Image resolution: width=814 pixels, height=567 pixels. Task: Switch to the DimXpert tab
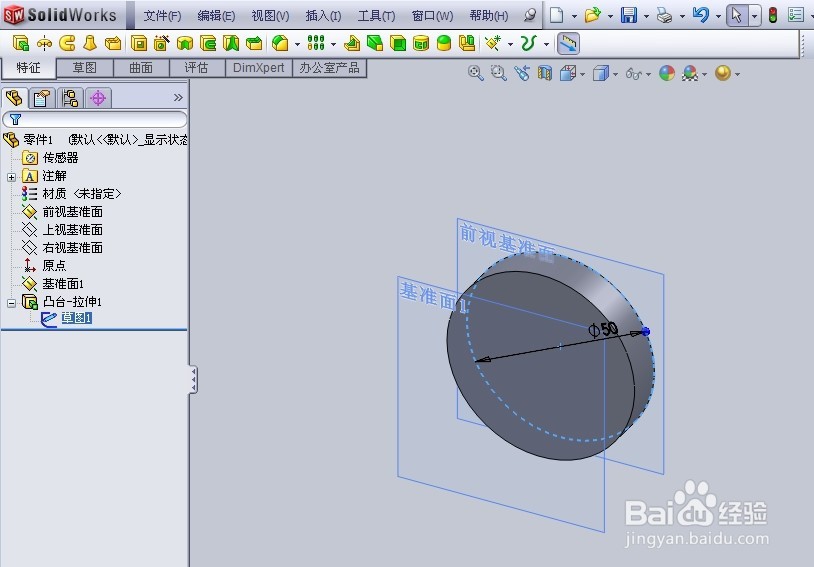[259, 68]
